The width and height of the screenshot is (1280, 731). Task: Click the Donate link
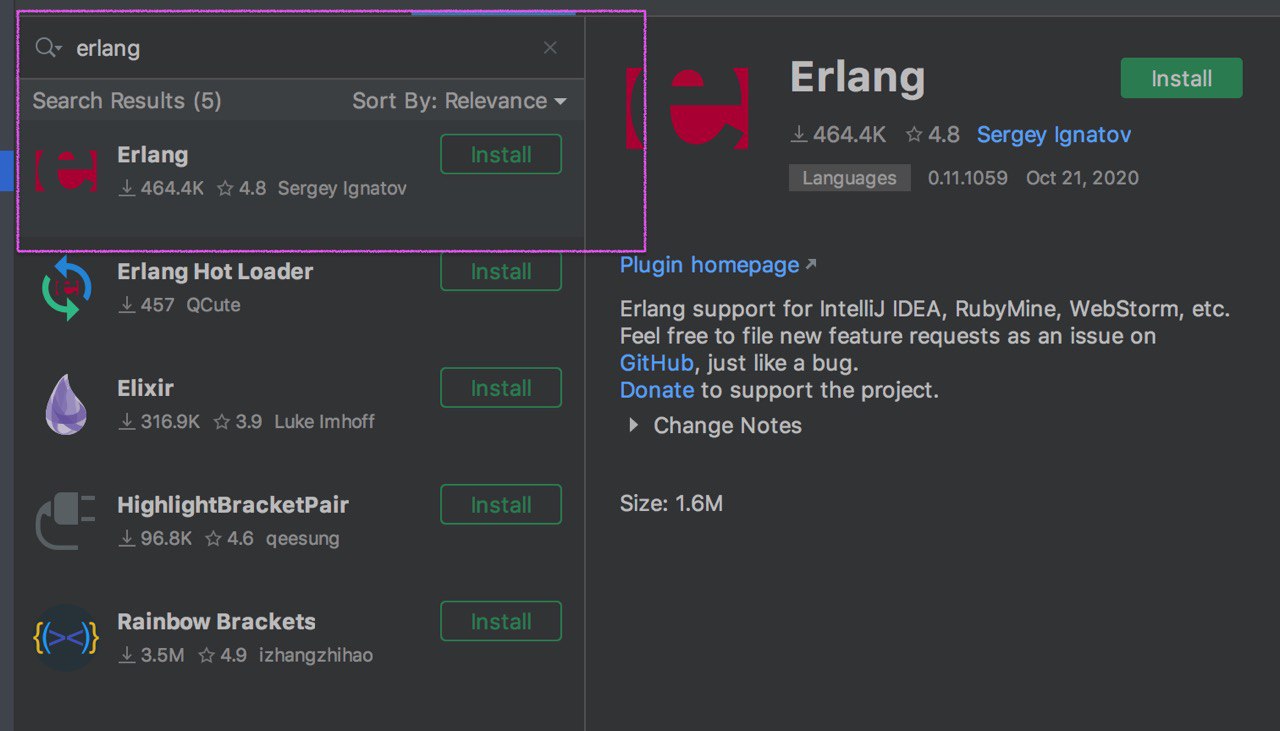(x=656, y=390)
